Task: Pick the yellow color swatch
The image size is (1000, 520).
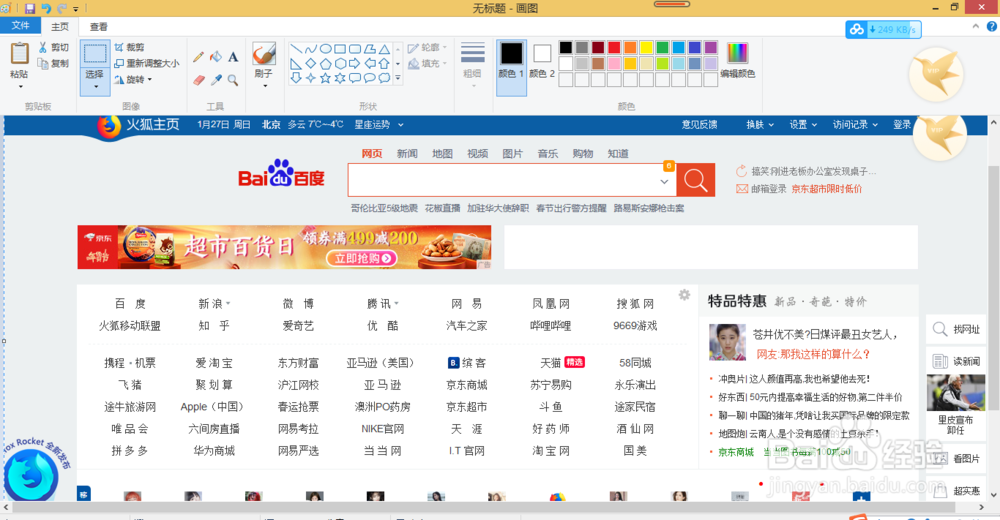Action: click(647, 47)
